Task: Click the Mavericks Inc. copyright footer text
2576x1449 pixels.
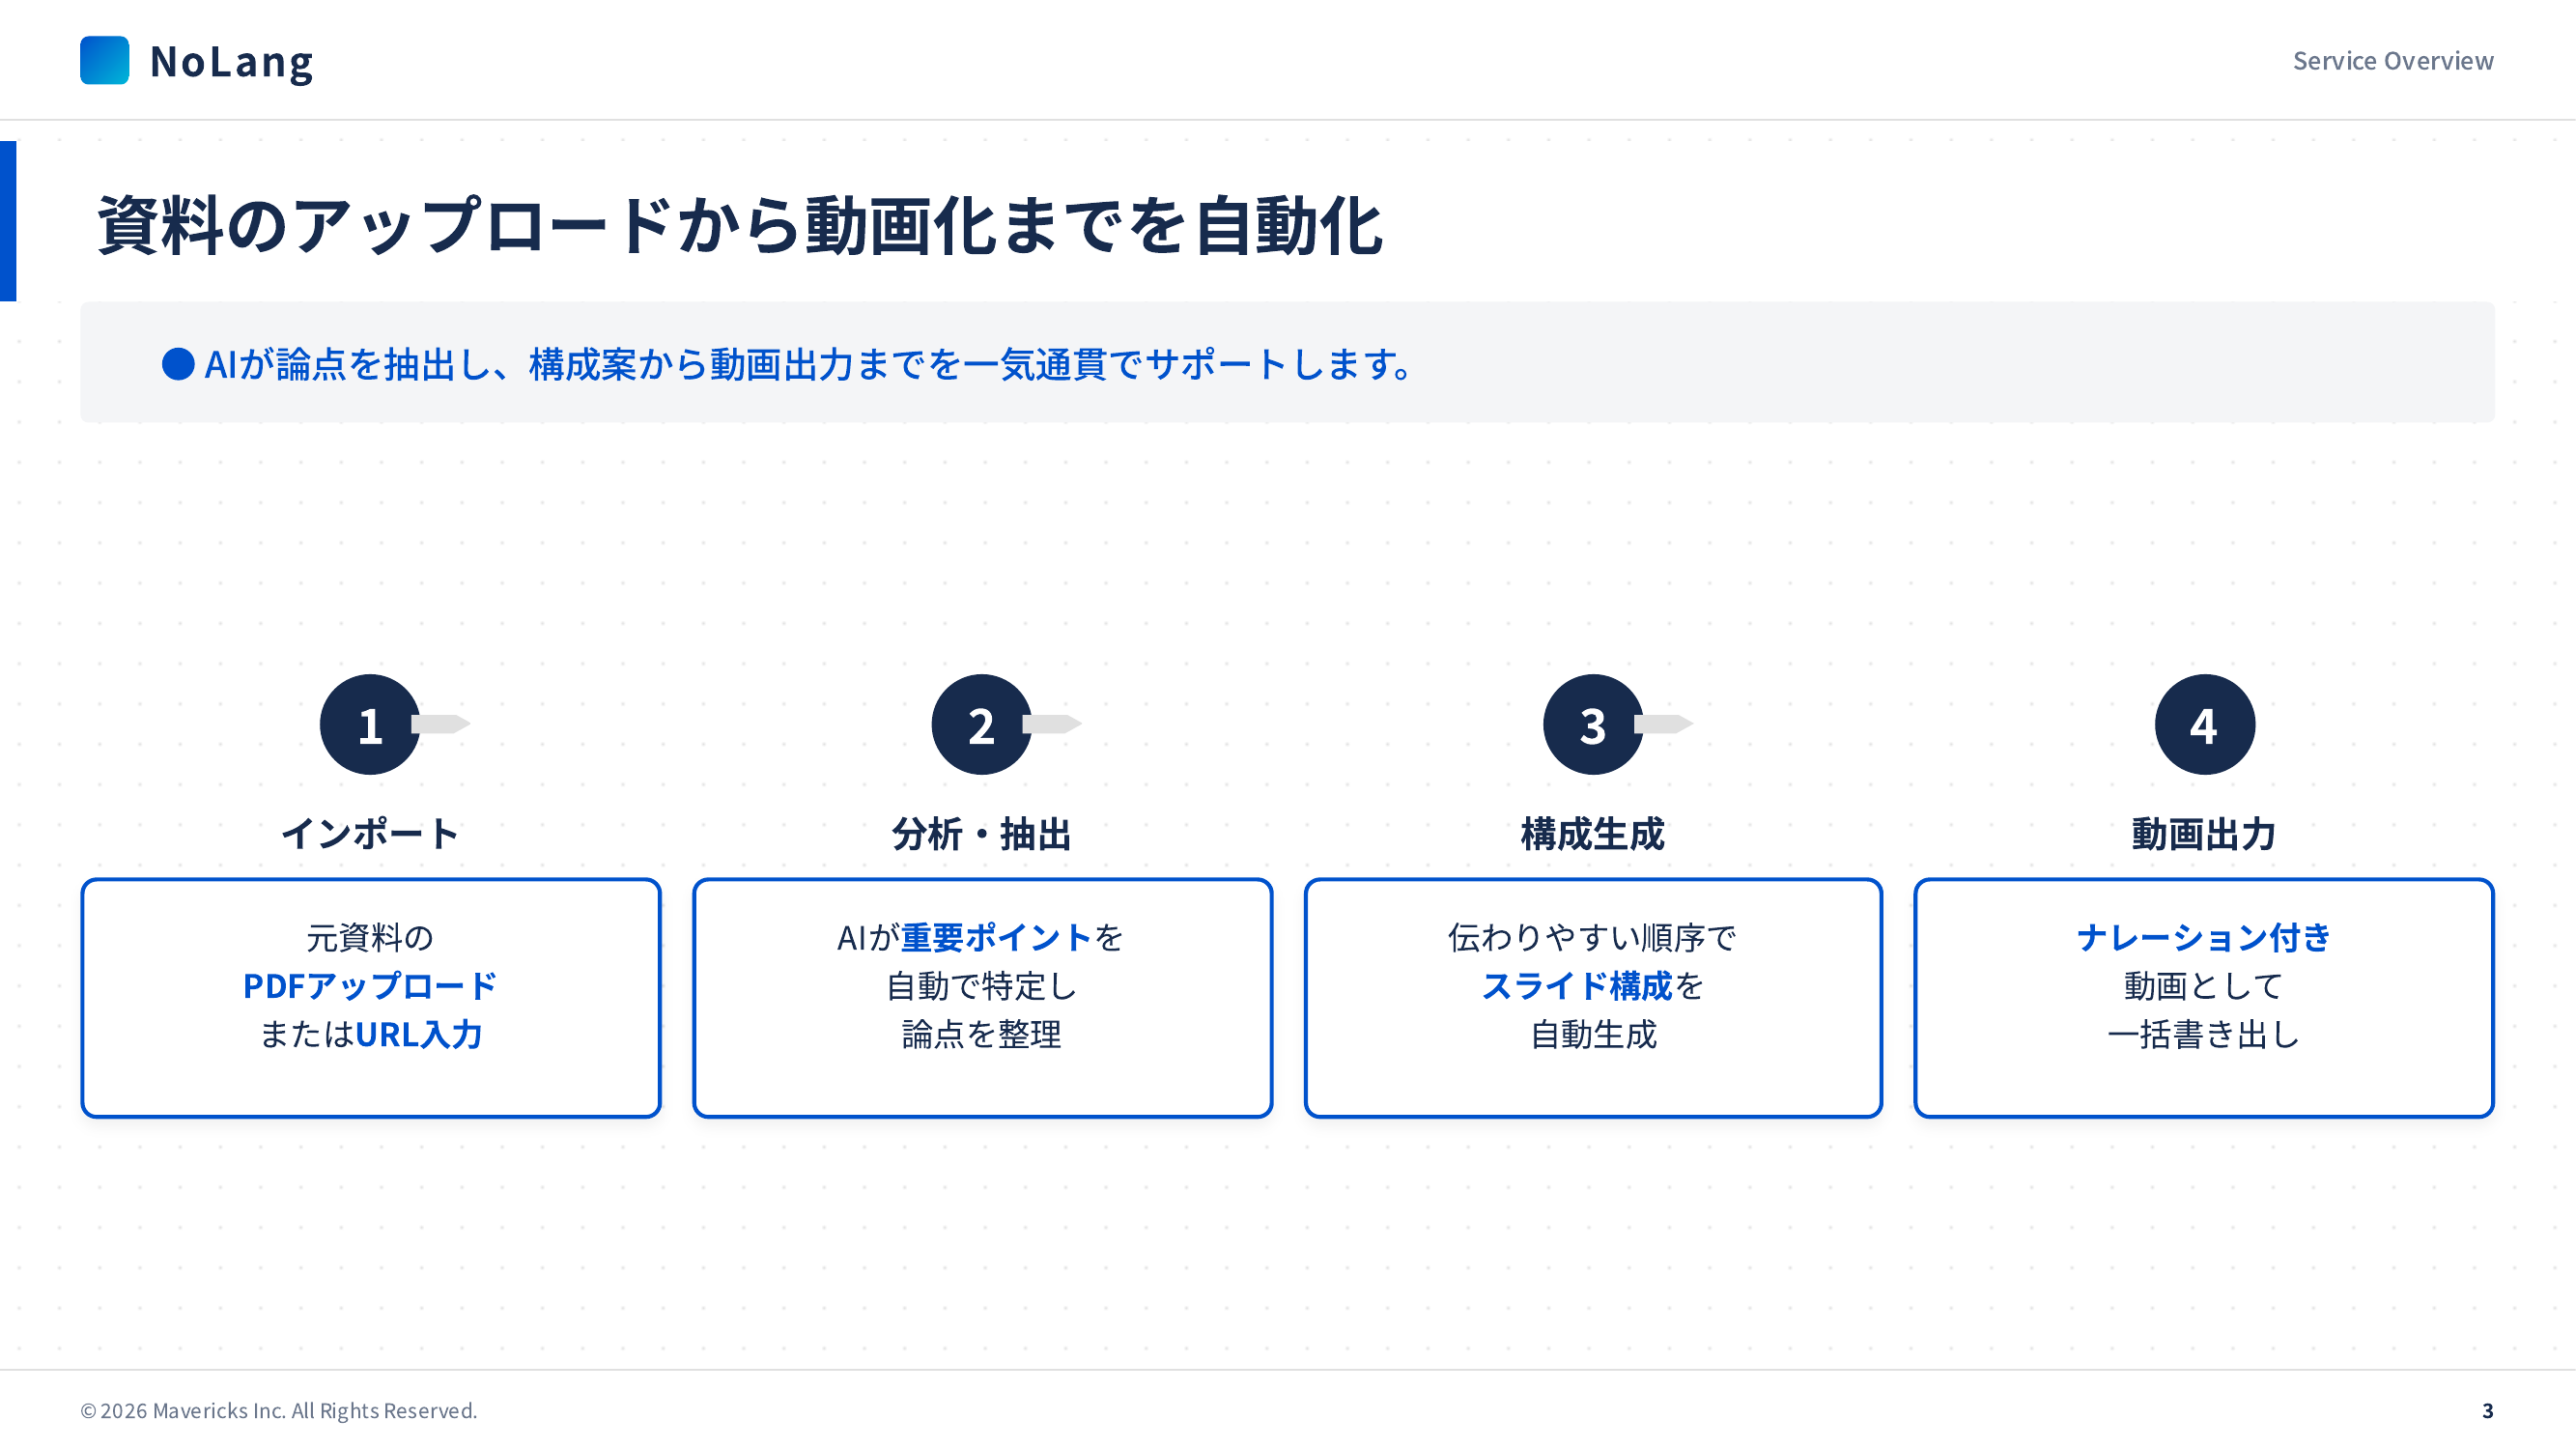Action: [279, 1410]
